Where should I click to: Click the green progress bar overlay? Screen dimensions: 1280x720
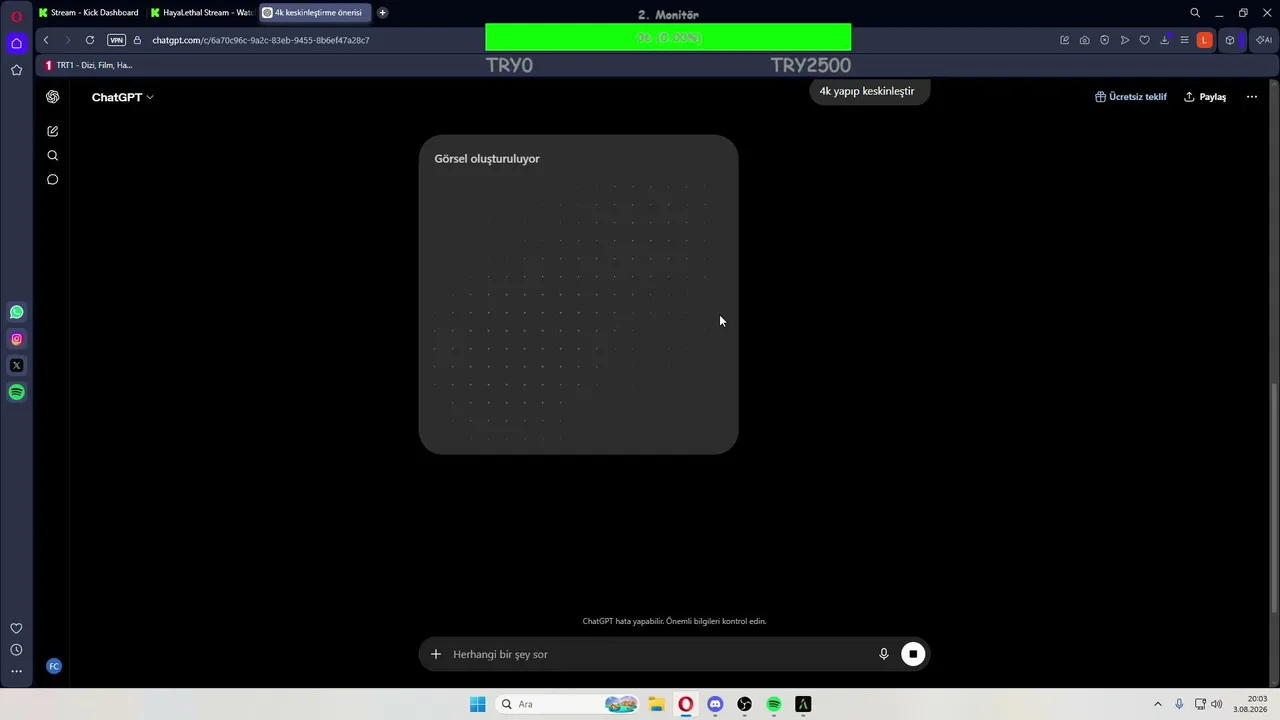(x=668, y=37)
